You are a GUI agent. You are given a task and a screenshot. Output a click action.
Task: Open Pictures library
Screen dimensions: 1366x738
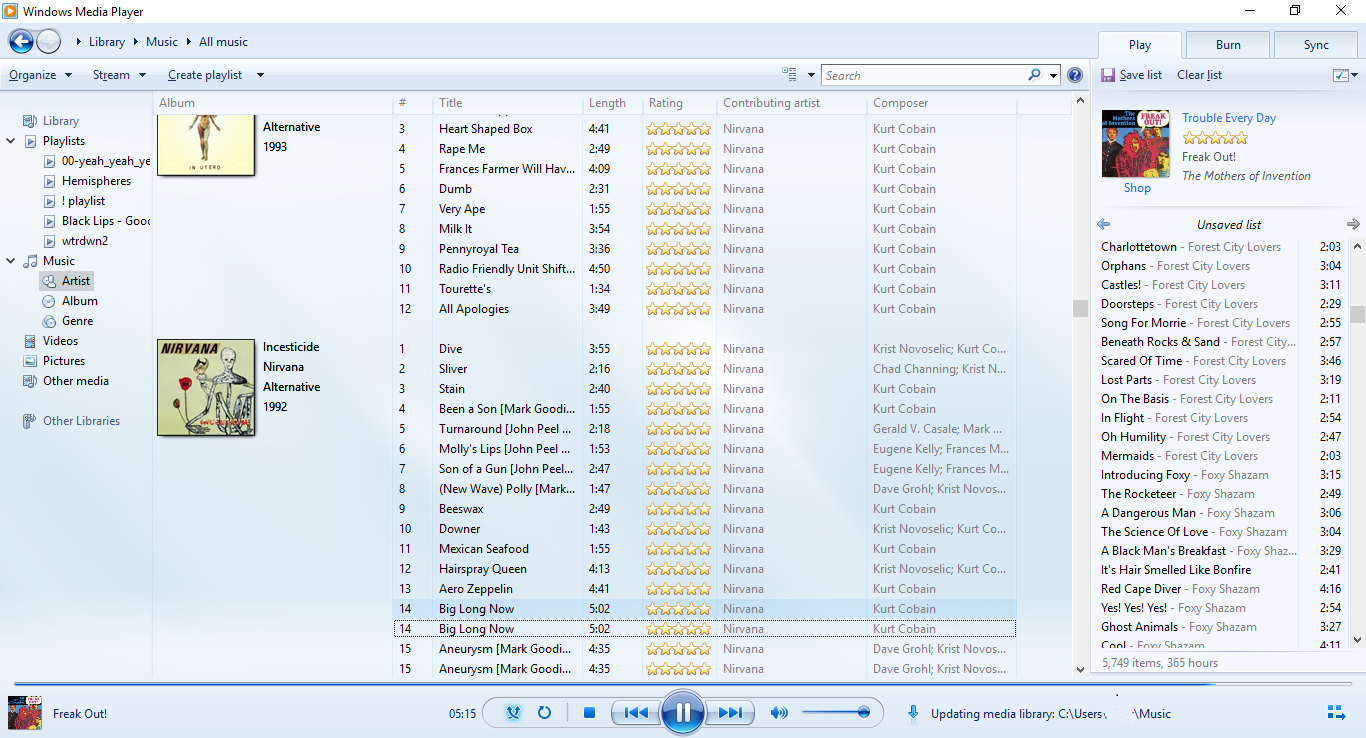click(x=64, y=361)
